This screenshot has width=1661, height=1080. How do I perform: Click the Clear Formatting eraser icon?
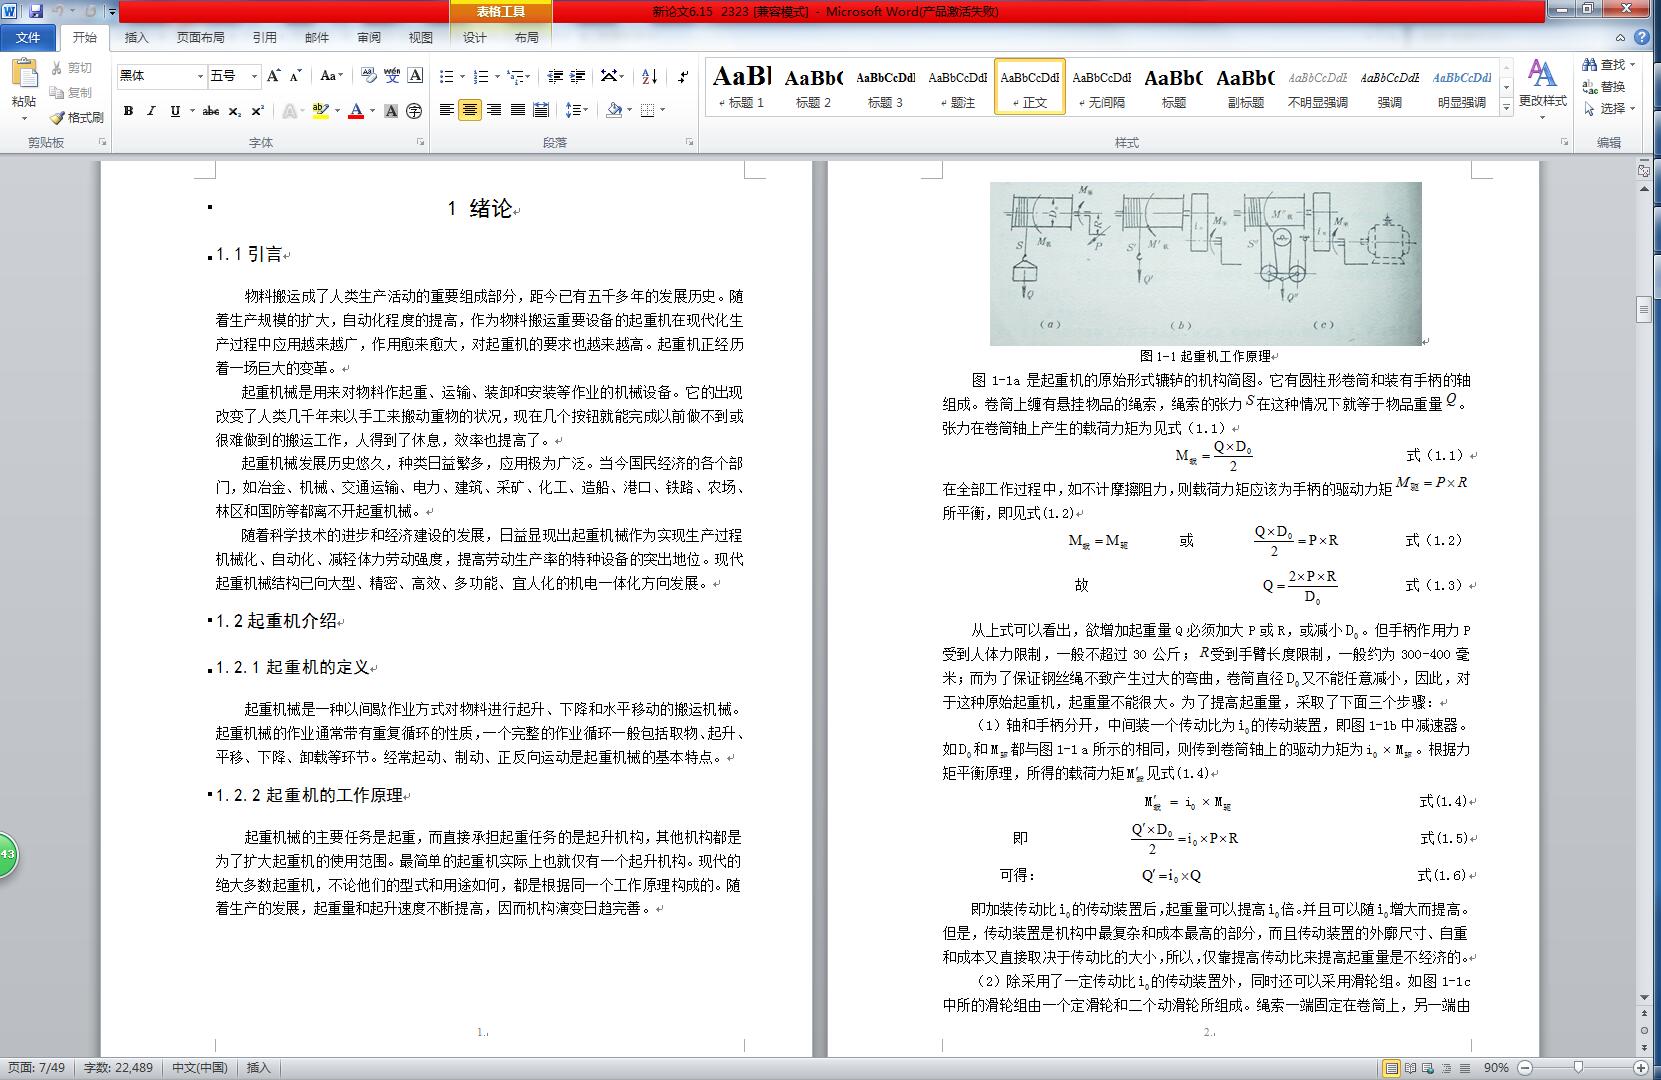pyautogui.click(x=368, y=76)
